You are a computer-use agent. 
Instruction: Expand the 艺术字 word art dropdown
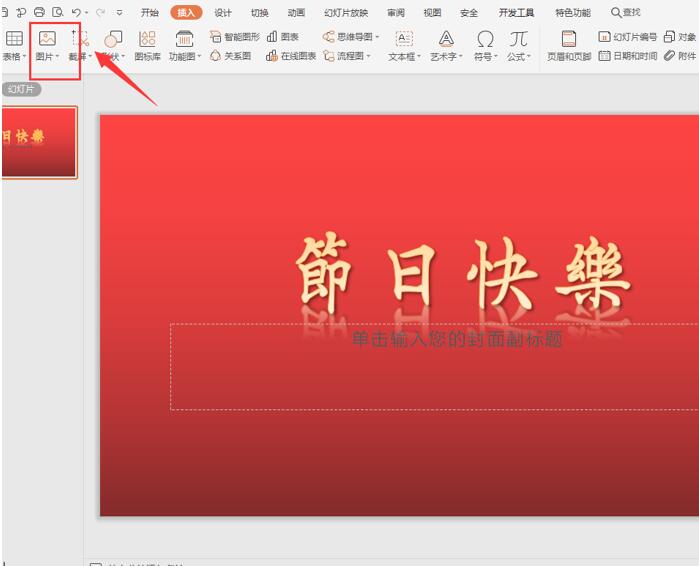461,57
